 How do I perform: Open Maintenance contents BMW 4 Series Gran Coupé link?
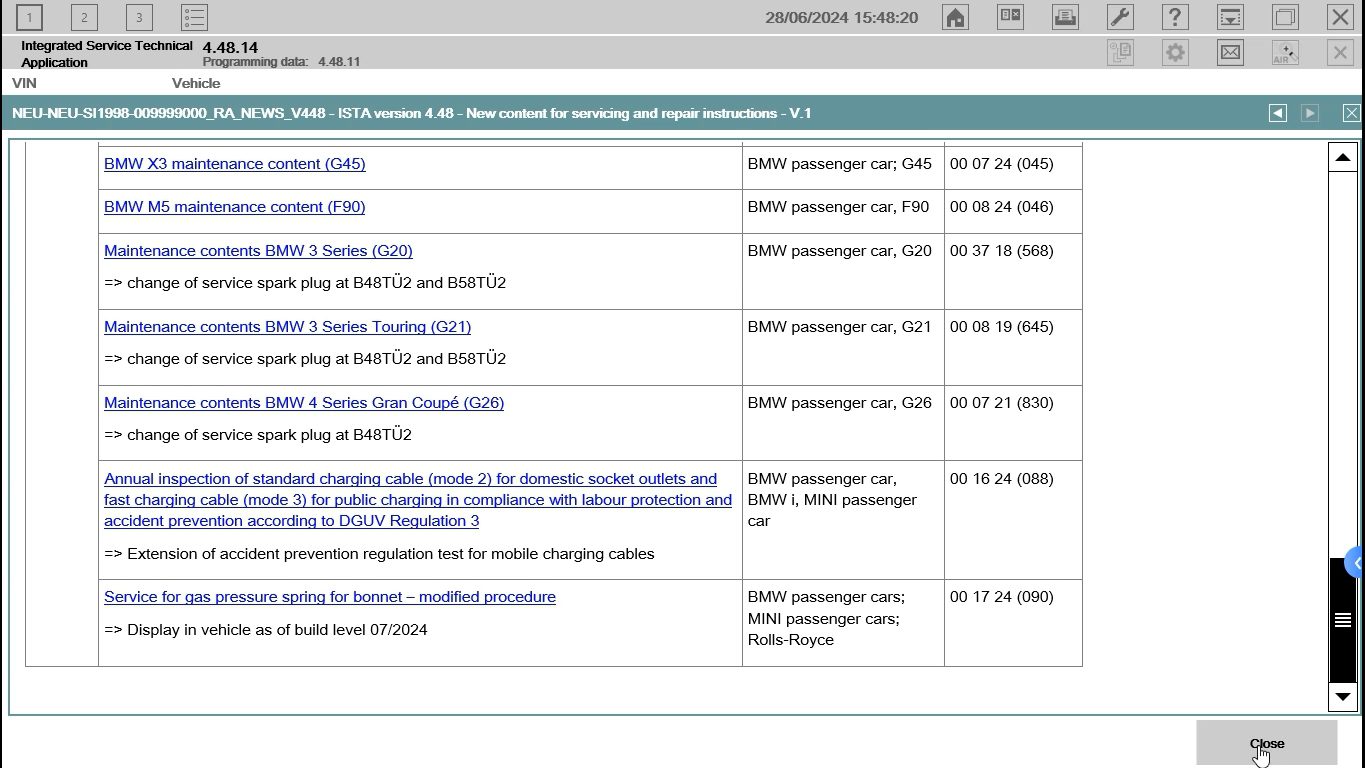[304, 403]
